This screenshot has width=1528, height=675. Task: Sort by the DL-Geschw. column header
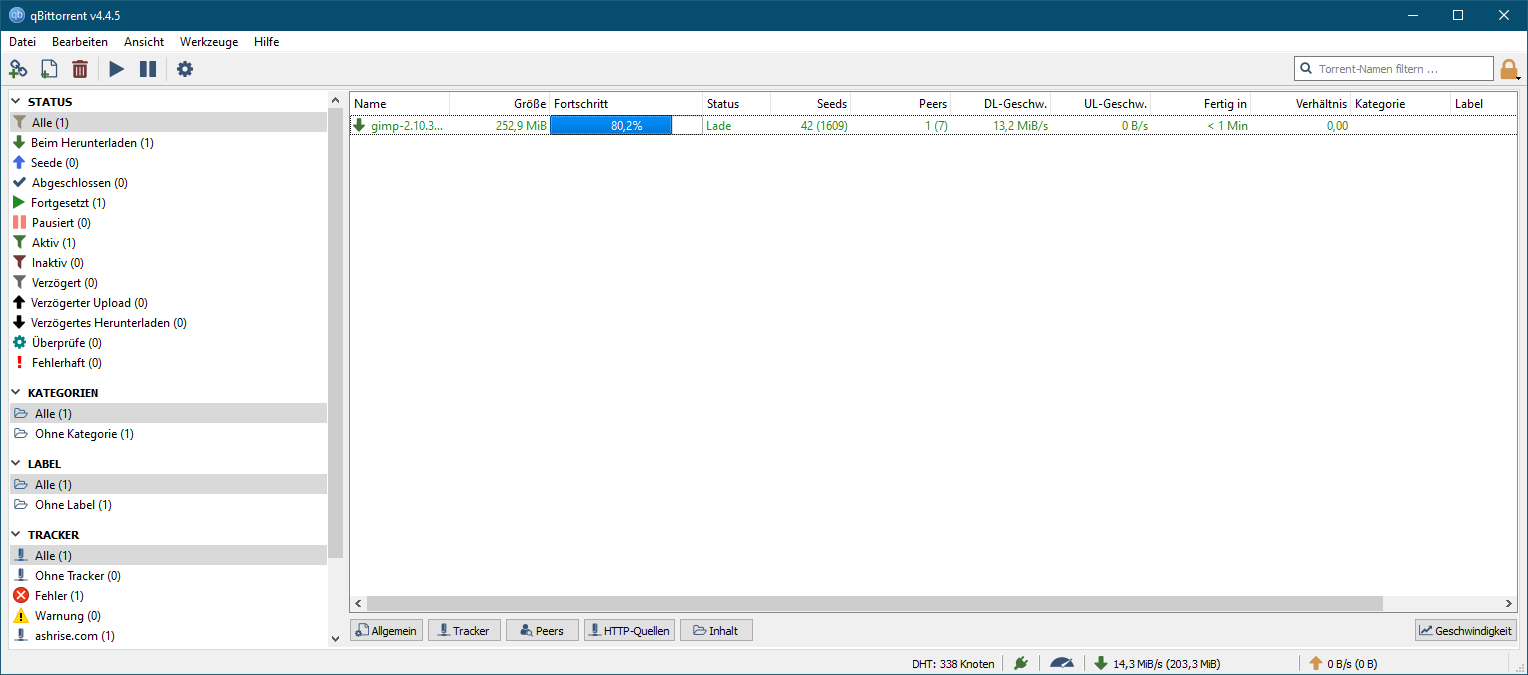tap(1000, 104)
